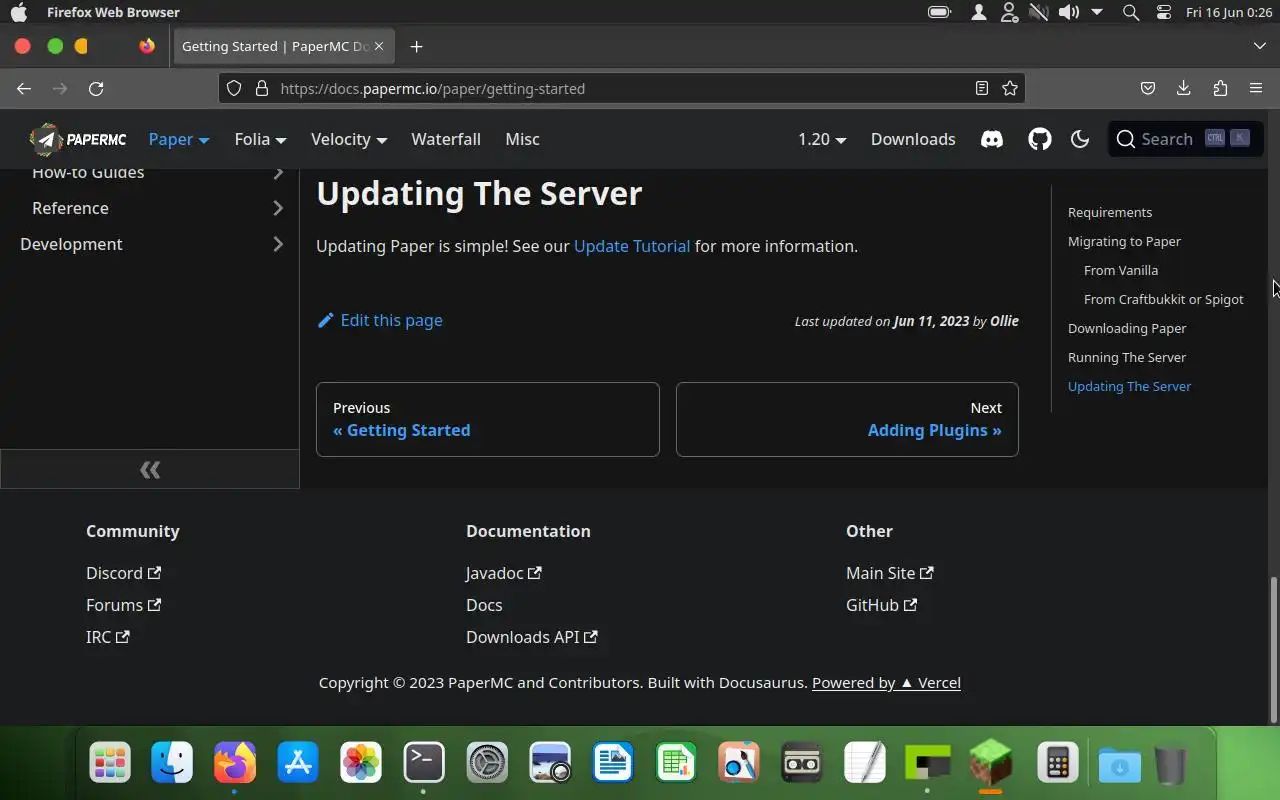Click the menu bar spotlight search icon
This screenshot has height=800, width=1280.
tap(1130, 12)
